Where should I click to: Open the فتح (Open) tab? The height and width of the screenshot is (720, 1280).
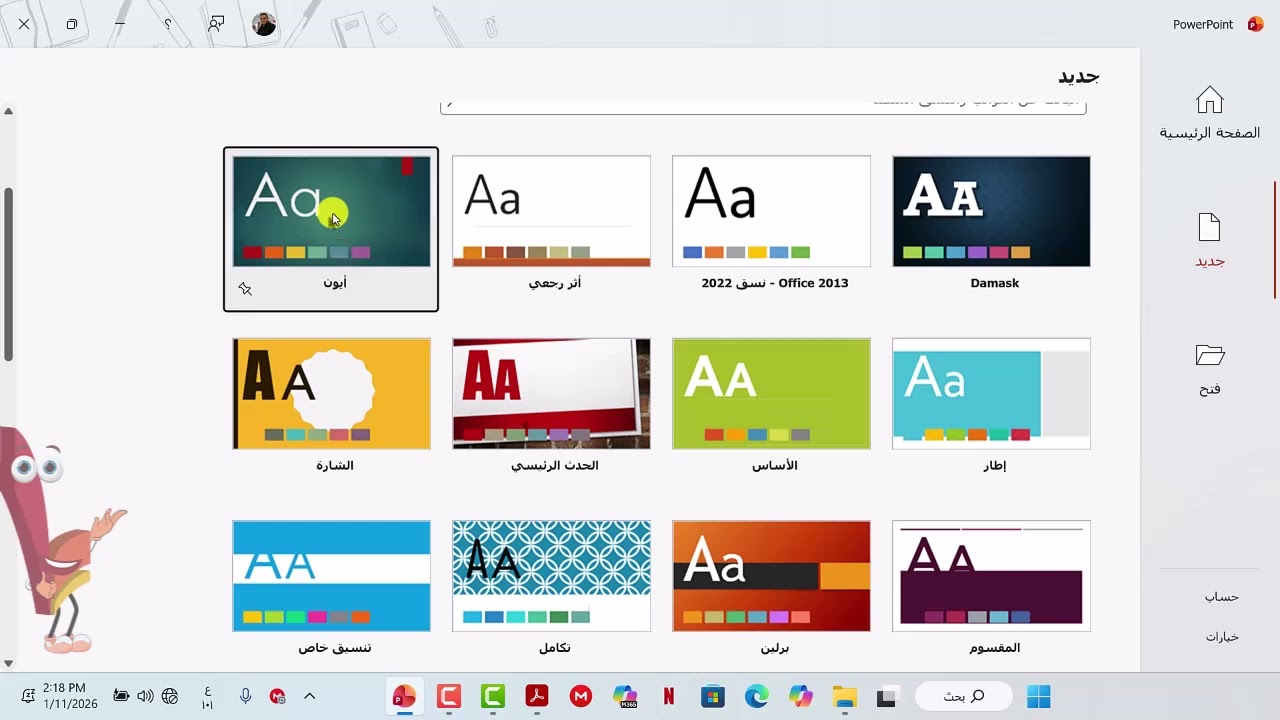click(x=1209, y=369)
